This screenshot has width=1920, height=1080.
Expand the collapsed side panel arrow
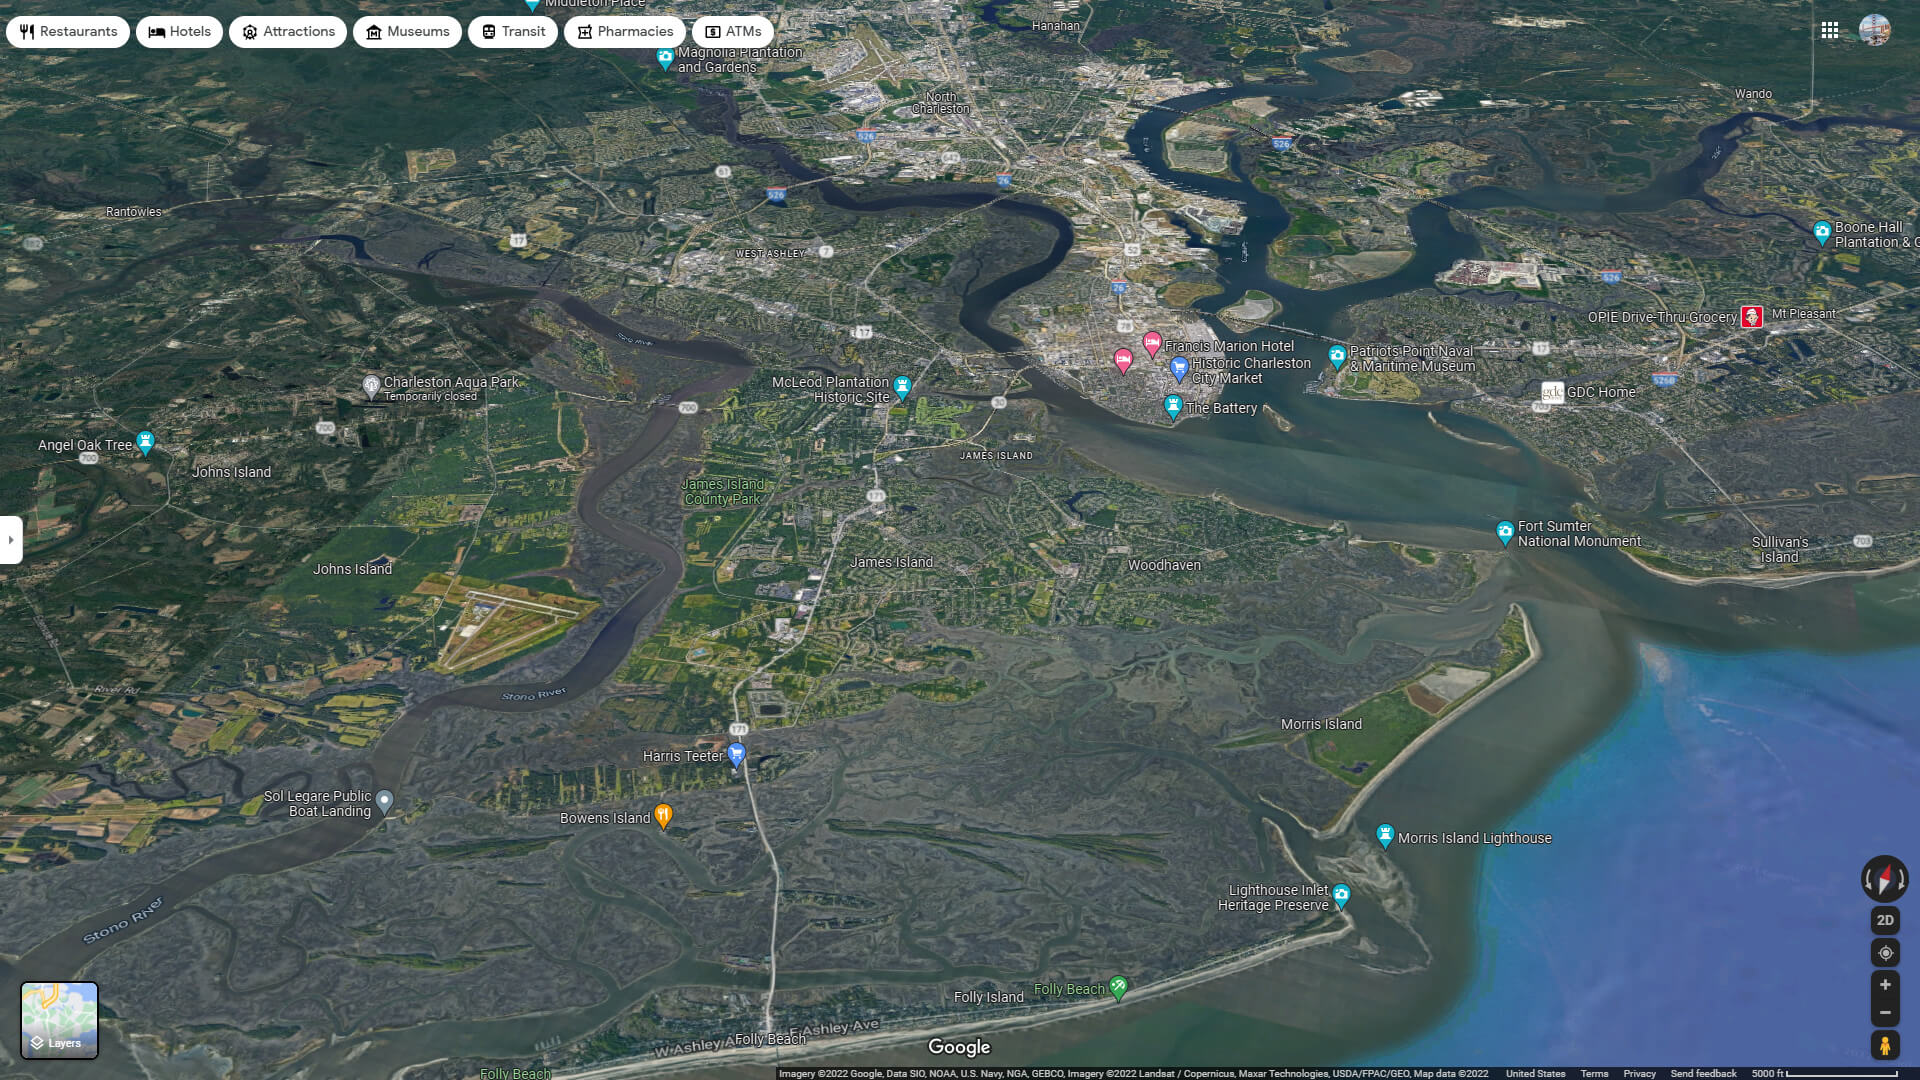click(11, 540)
